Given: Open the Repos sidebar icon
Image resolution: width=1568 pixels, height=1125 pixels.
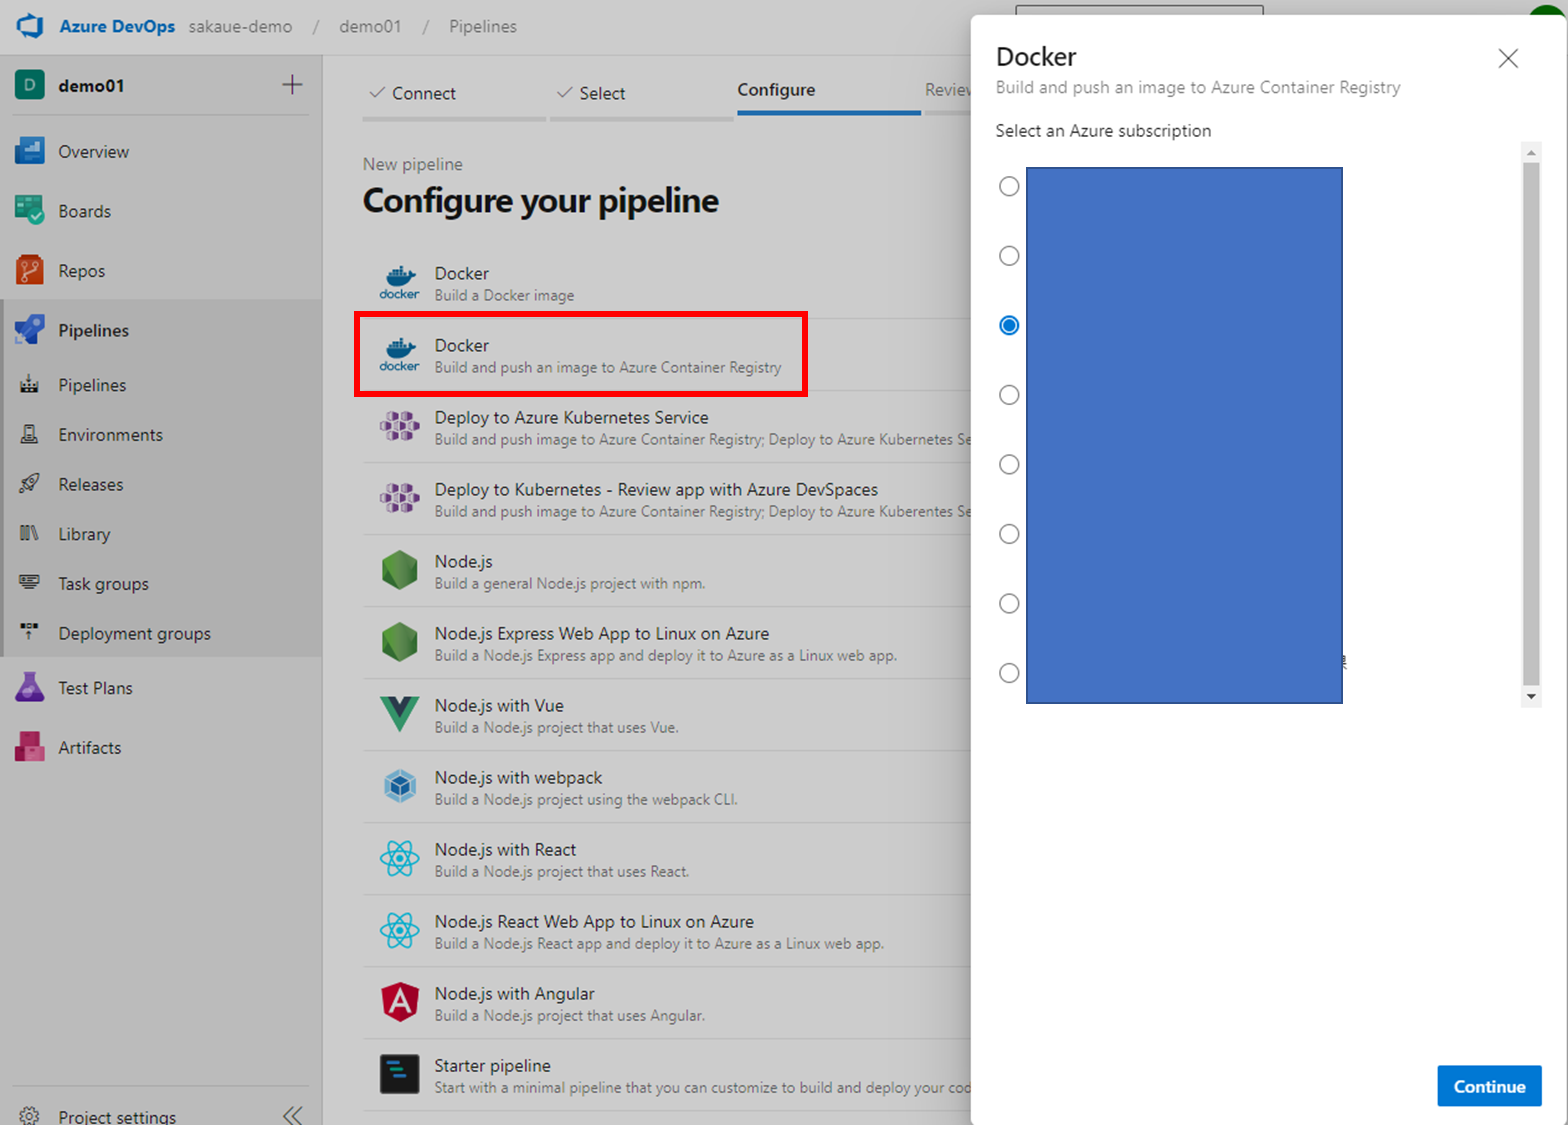Looking at the screenshot, I should point(30,270).
